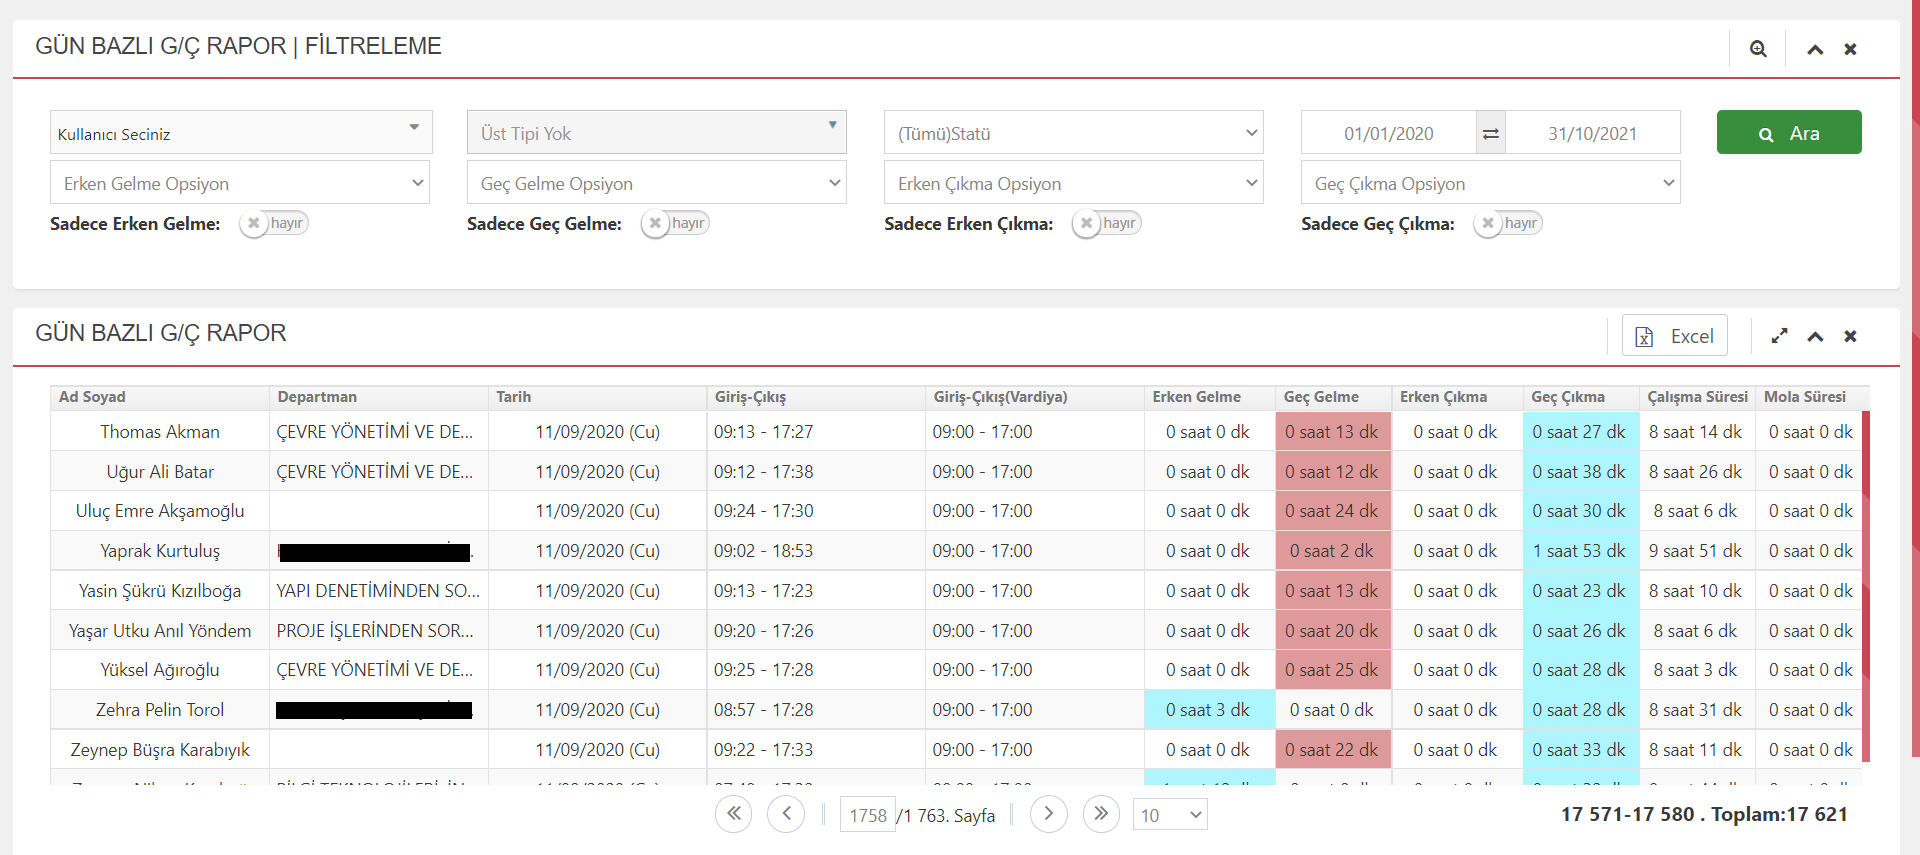1920x855 pixels.
Task: Toggle Sadece Geç Gelme switch
Action: click(675, 223)
